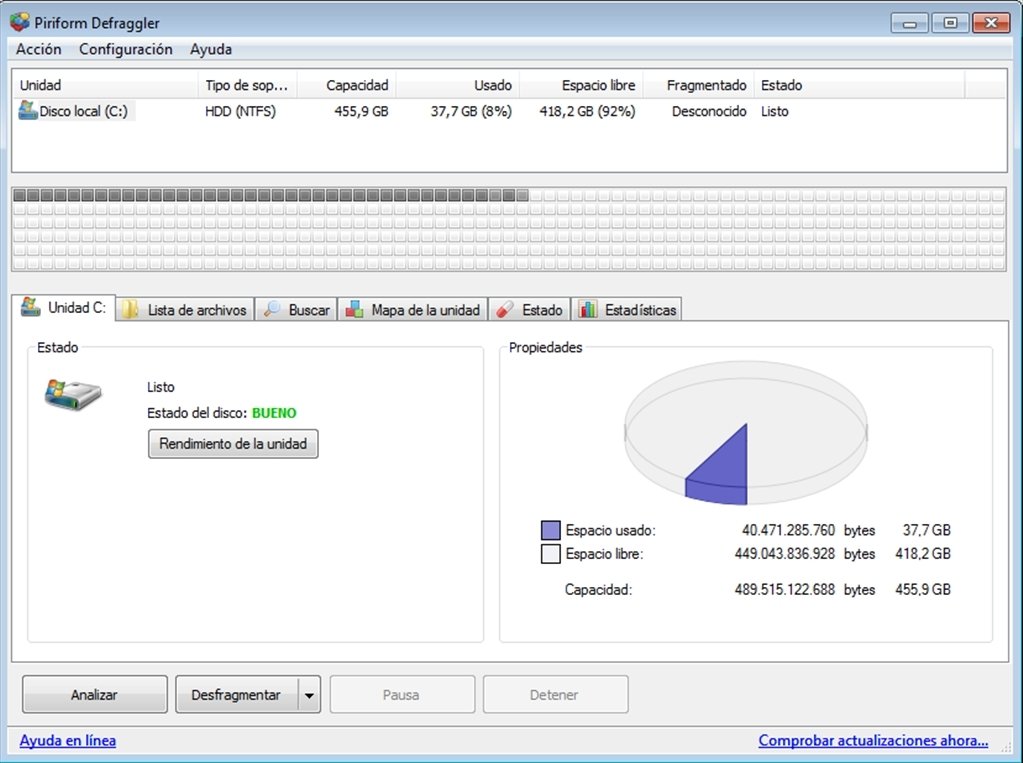Open the Configuración menu
1023x763 pixels.
click(x=126, y=50)
